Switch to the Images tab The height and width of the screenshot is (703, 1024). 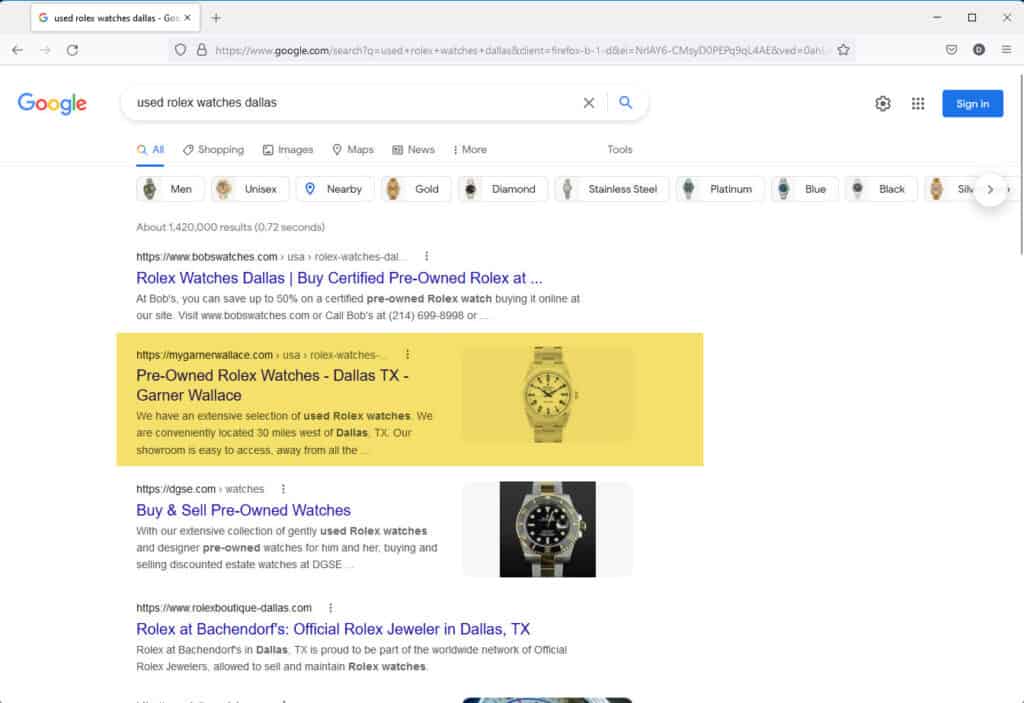point(288,150)
